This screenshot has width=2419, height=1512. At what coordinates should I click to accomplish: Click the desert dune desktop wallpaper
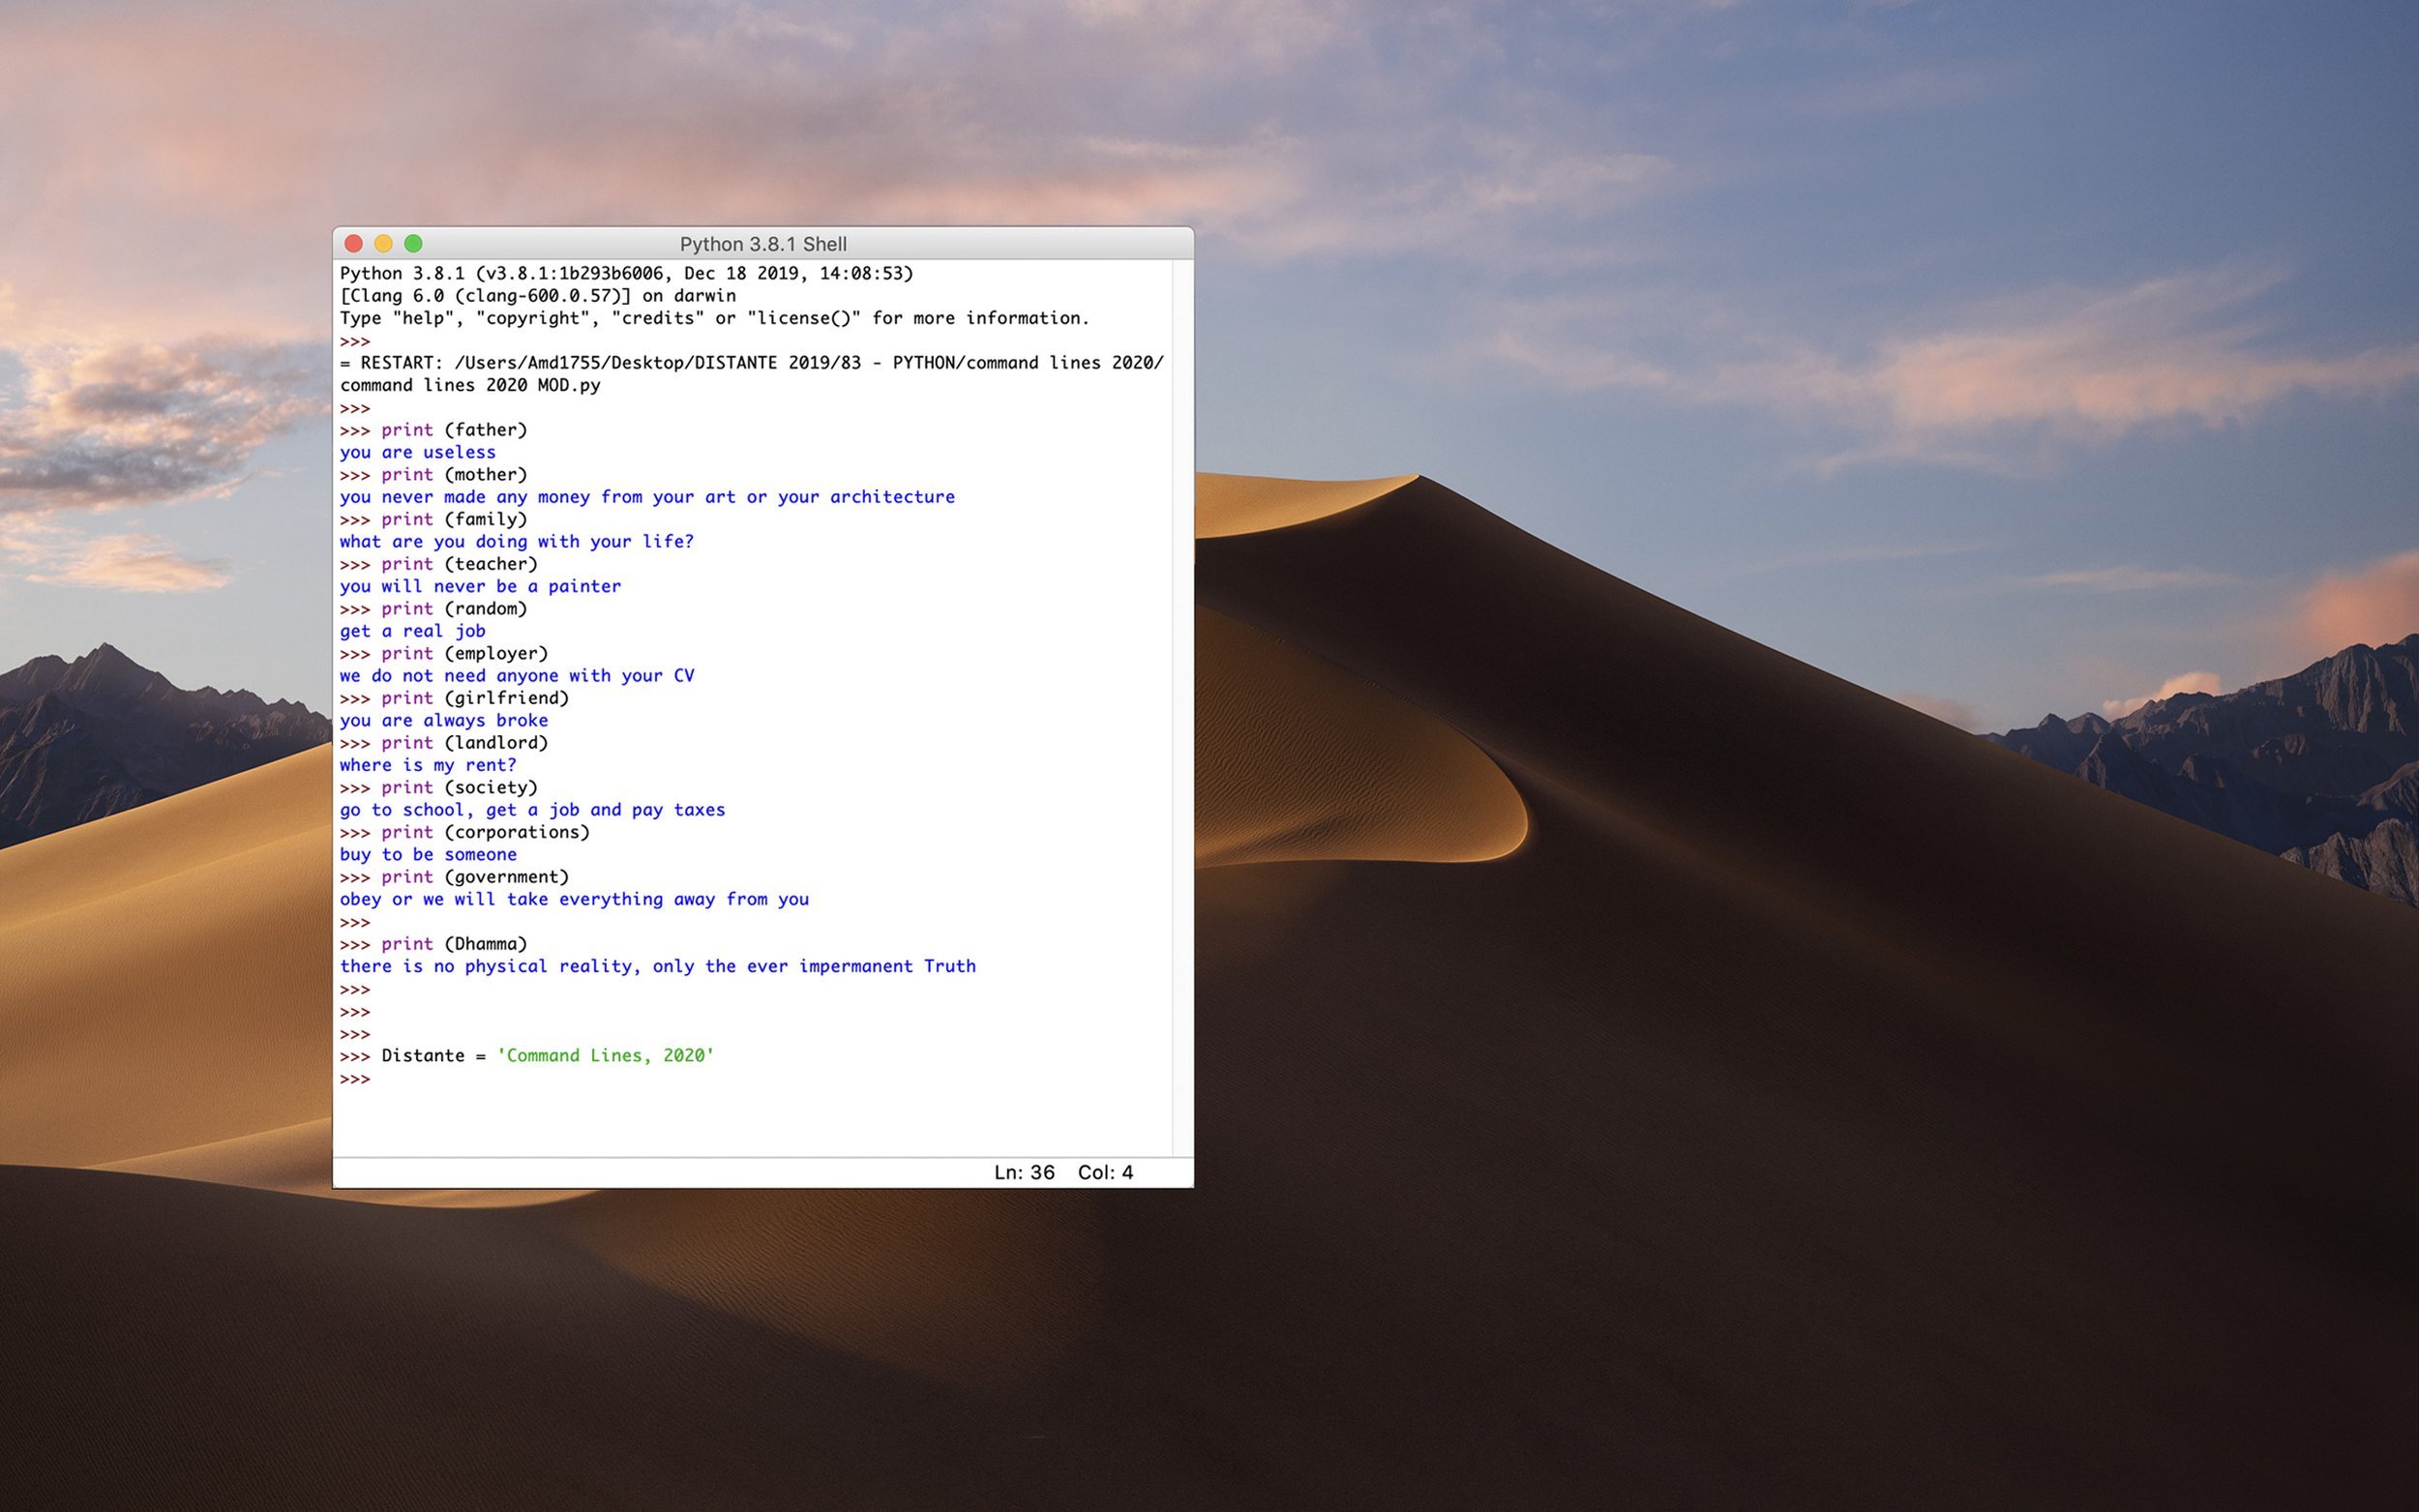(x=1700, y=1000)
